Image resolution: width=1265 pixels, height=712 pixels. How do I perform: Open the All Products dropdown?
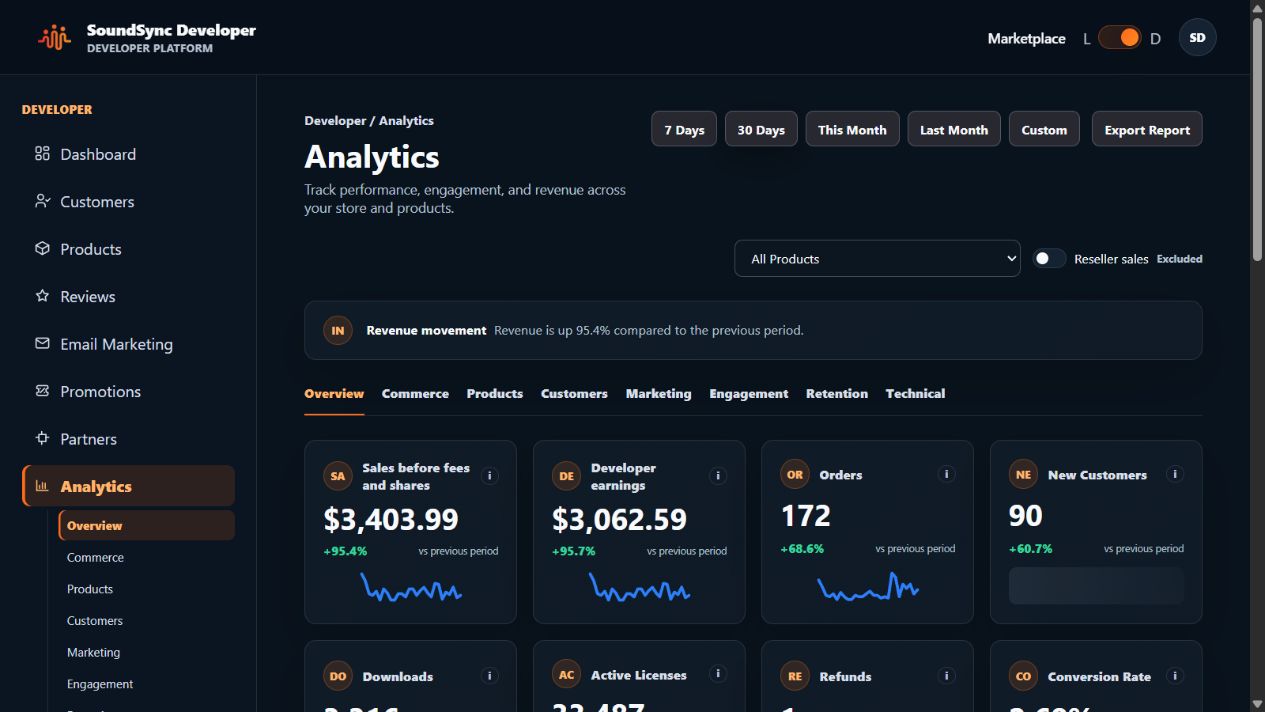click(x=877, y=258)
